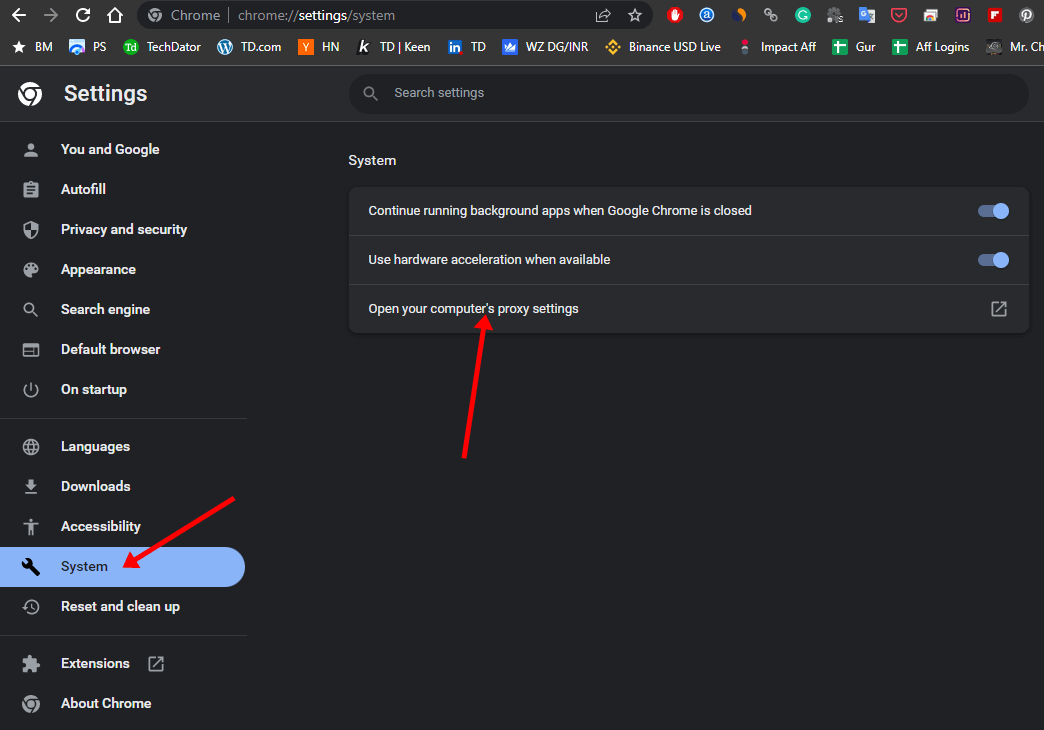1044x730 pixels.
Task: Open the You and Google section
Action: pyautogui.click(x=123, y=149)
